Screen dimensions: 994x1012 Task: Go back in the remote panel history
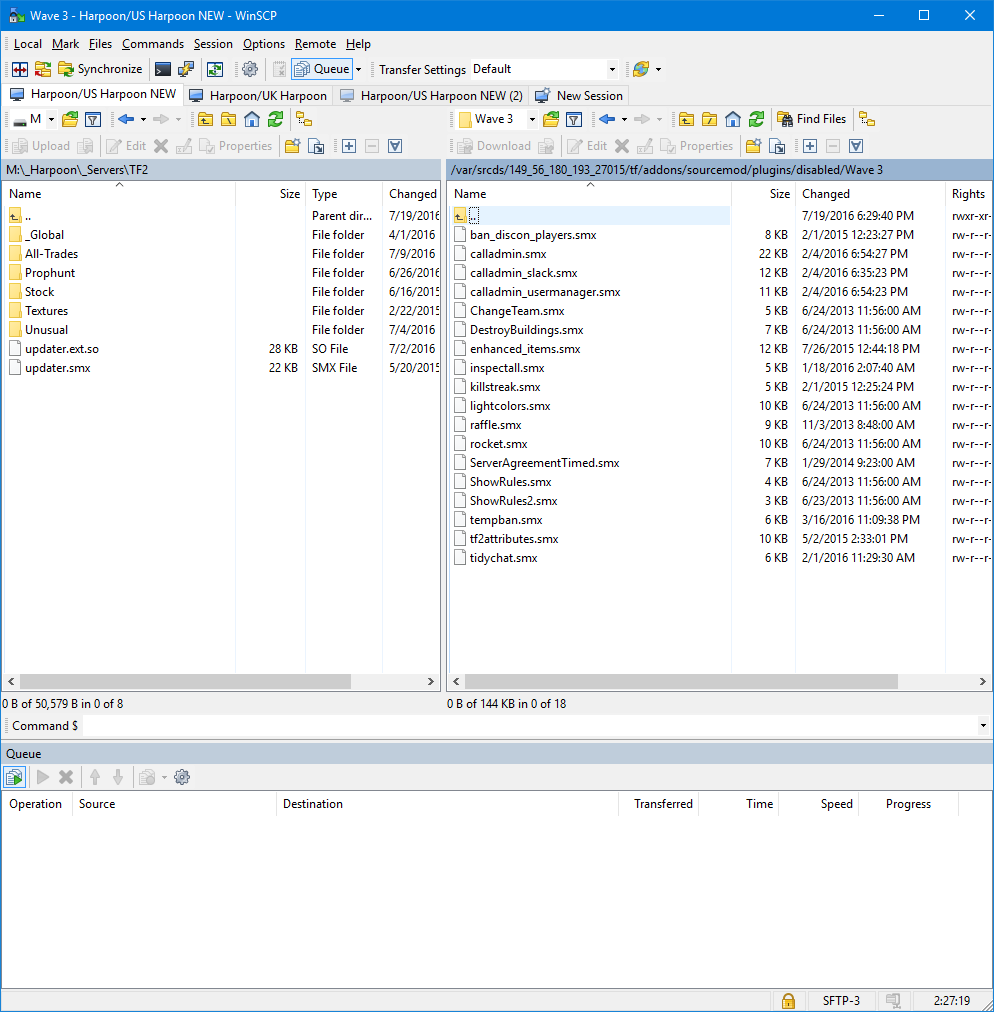[607, 119]
